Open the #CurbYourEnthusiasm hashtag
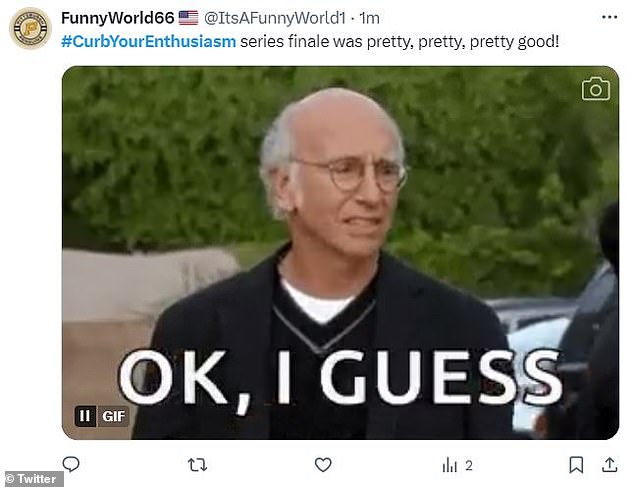 pyautogui.click(x=148, y=41)
